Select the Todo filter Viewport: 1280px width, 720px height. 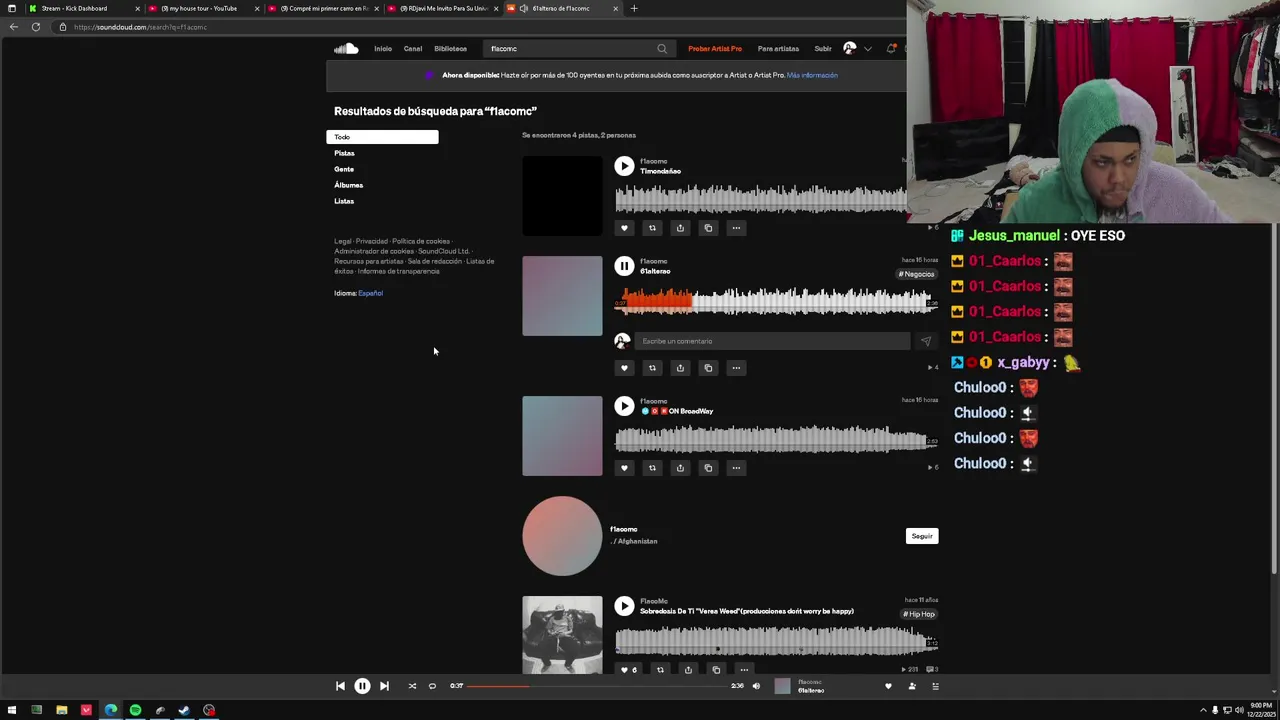coord(382,137)
